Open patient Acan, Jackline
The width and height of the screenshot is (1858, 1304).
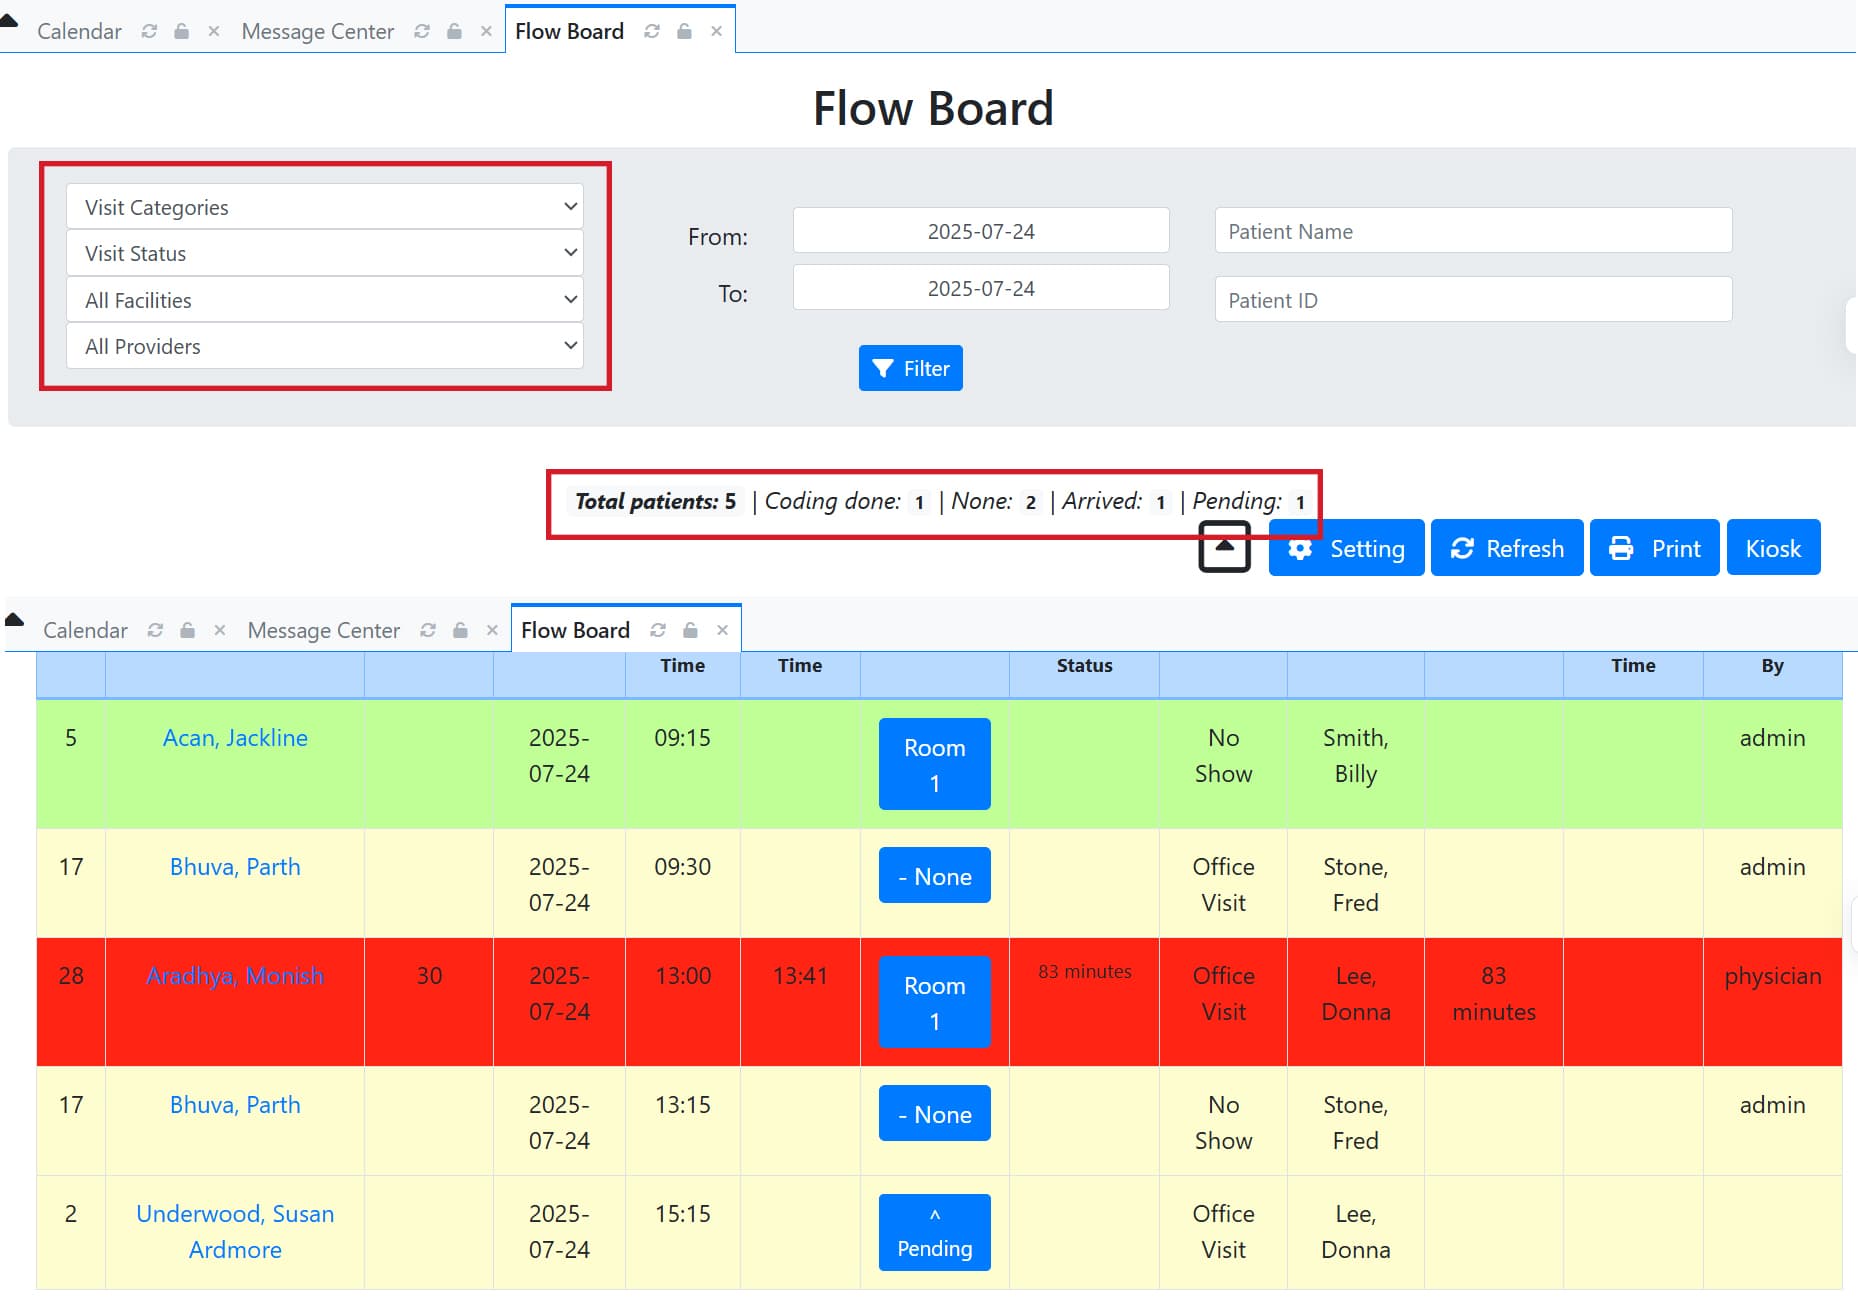pos(235,738)
